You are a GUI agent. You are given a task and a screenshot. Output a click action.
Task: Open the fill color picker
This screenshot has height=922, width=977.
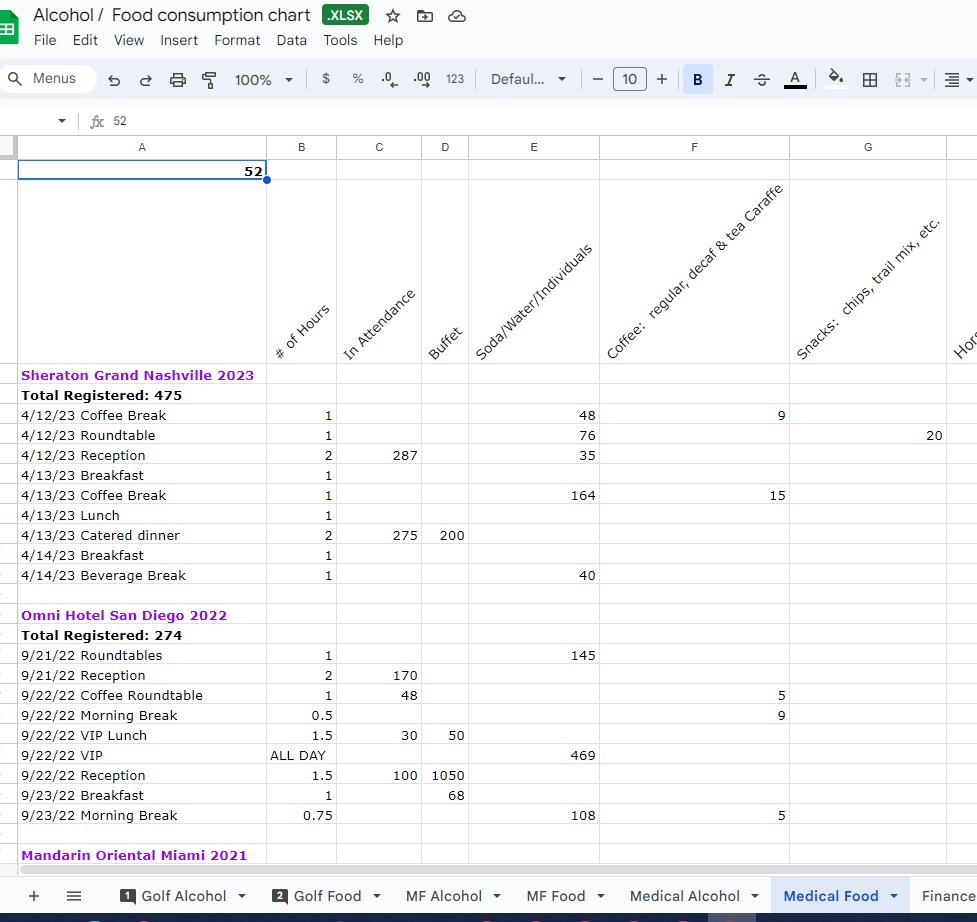pyautogui.click(x=836, y=79)
